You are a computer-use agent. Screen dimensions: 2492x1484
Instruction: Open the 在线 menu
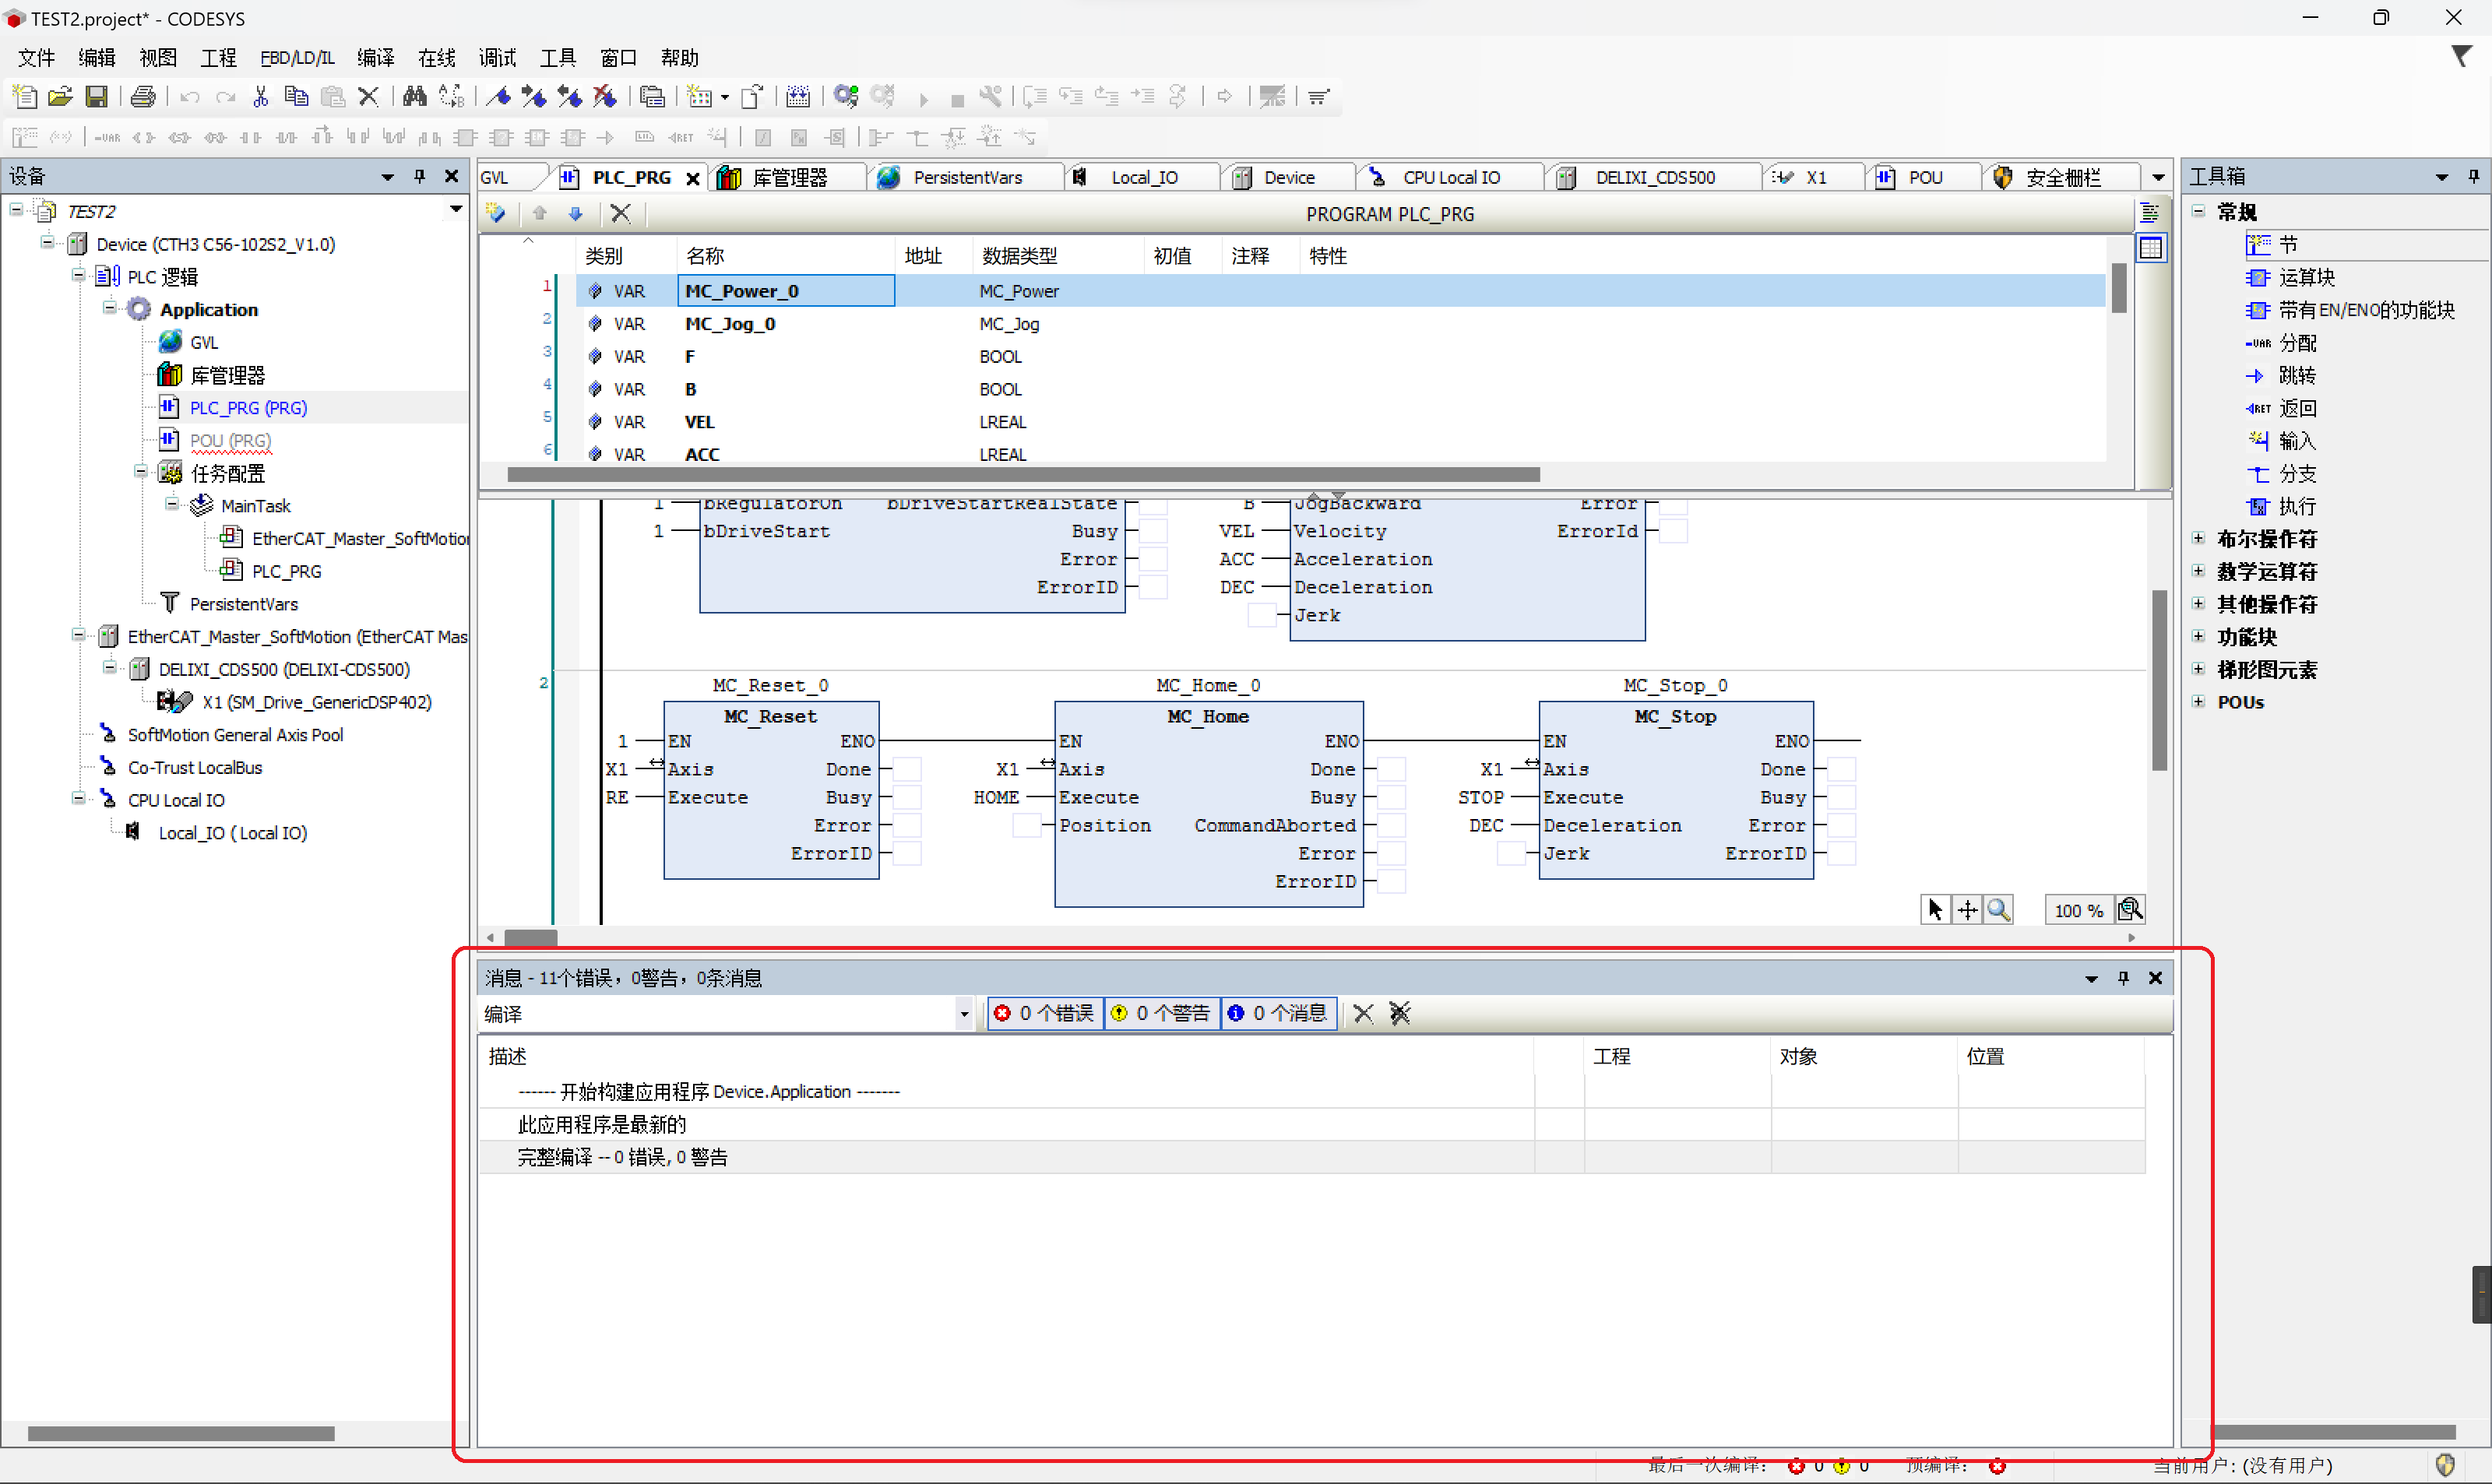click(436, 58)
